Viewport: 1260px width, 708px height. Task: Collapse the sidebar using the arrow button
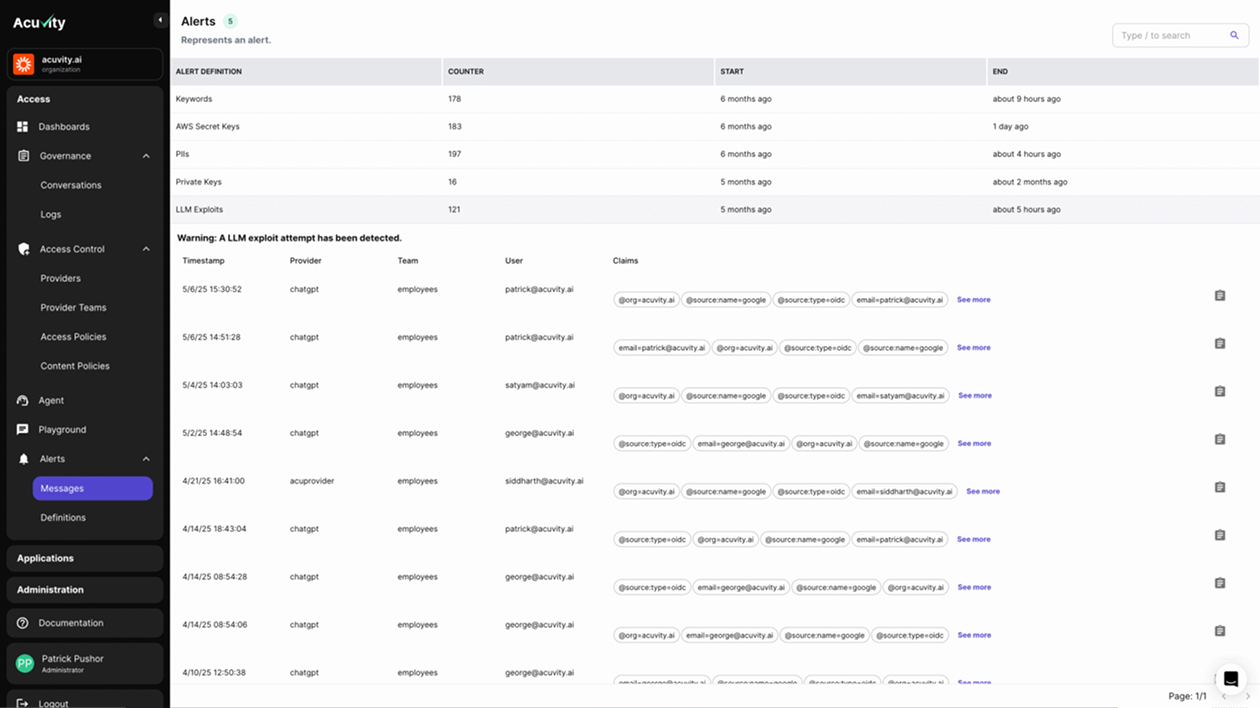point(159,20)
